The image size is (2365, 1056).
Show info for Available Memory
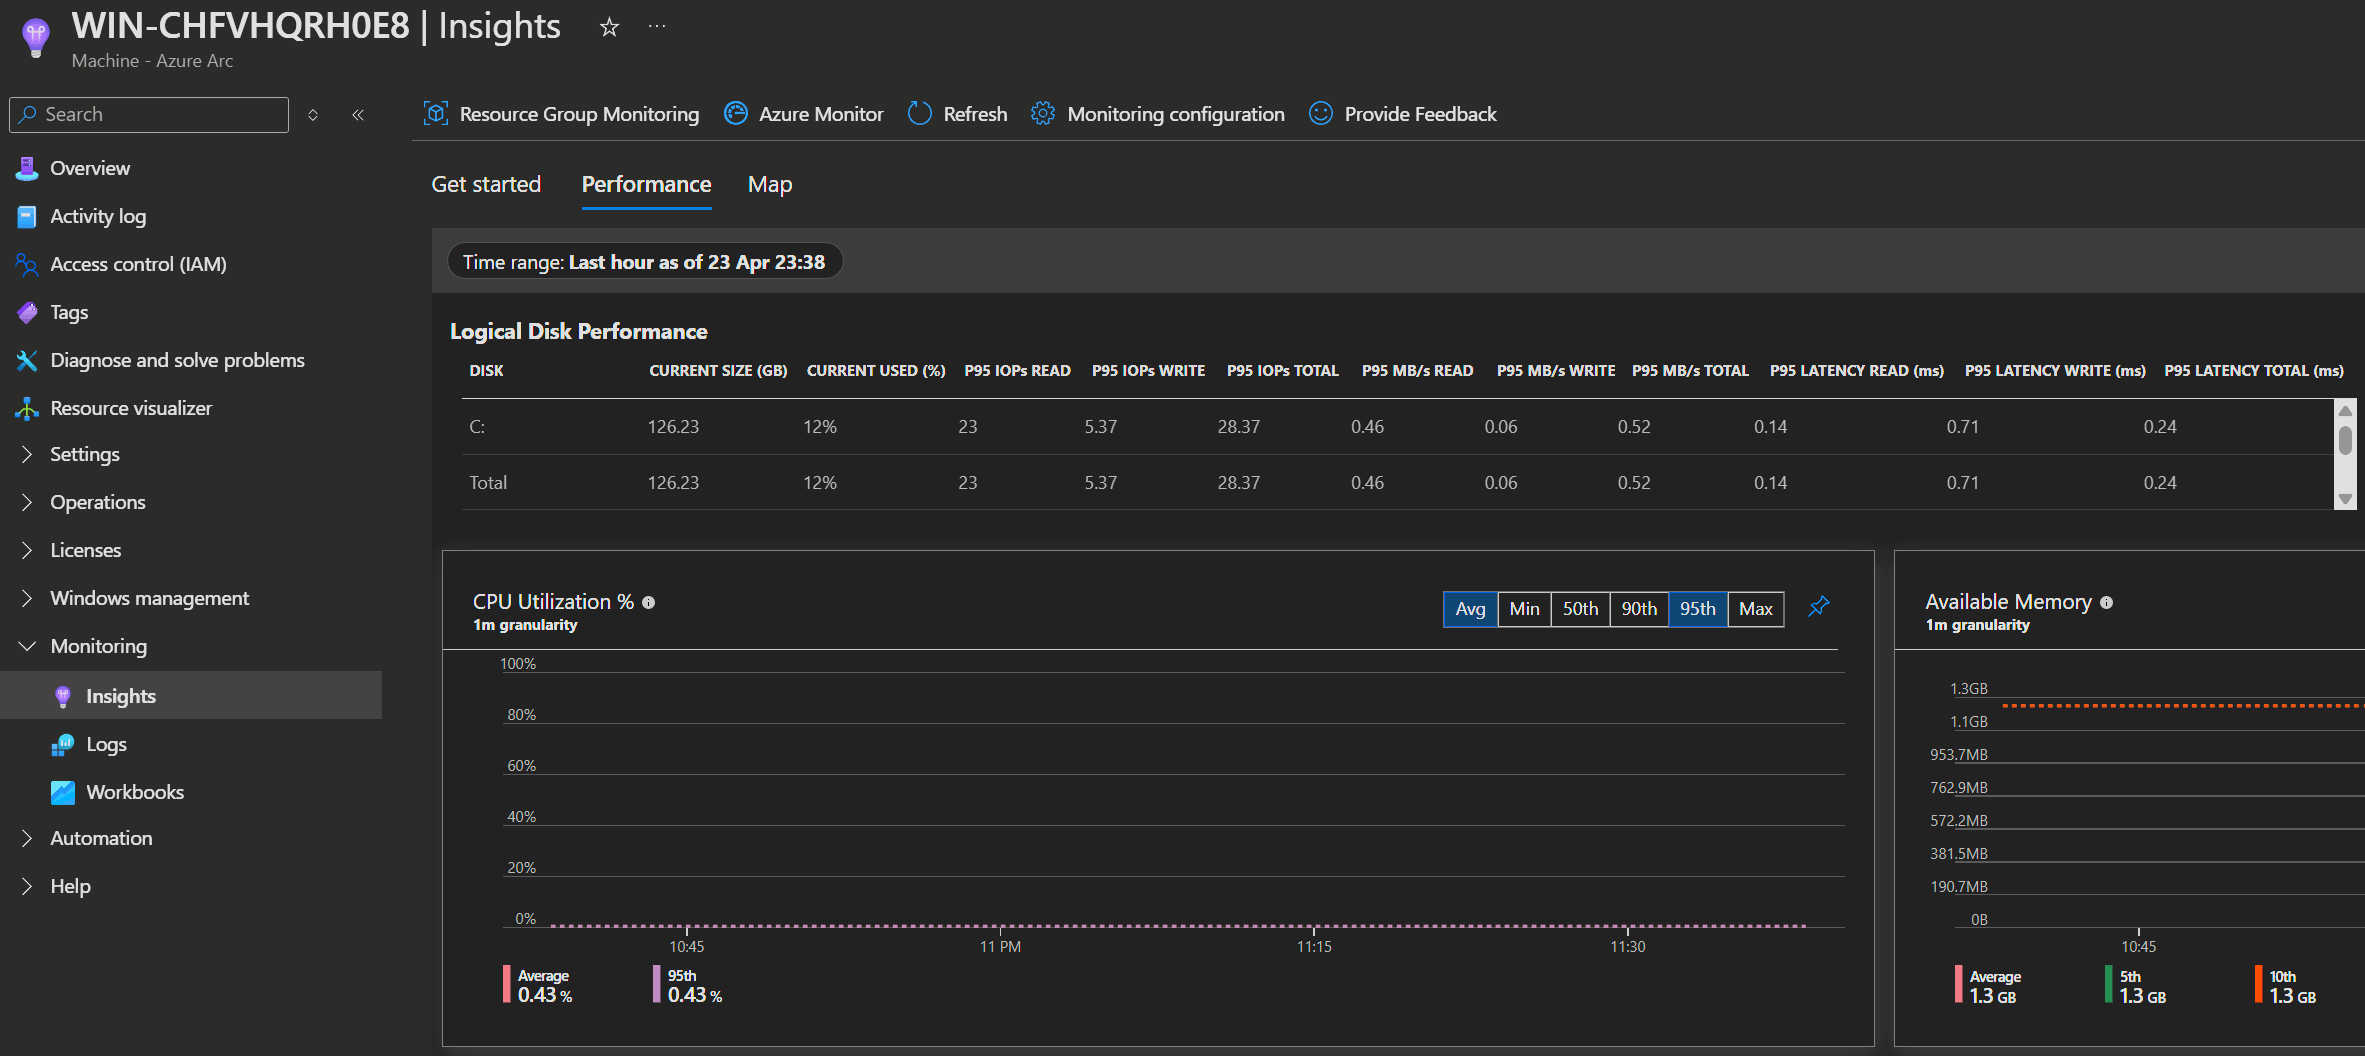coord(2106,603)
